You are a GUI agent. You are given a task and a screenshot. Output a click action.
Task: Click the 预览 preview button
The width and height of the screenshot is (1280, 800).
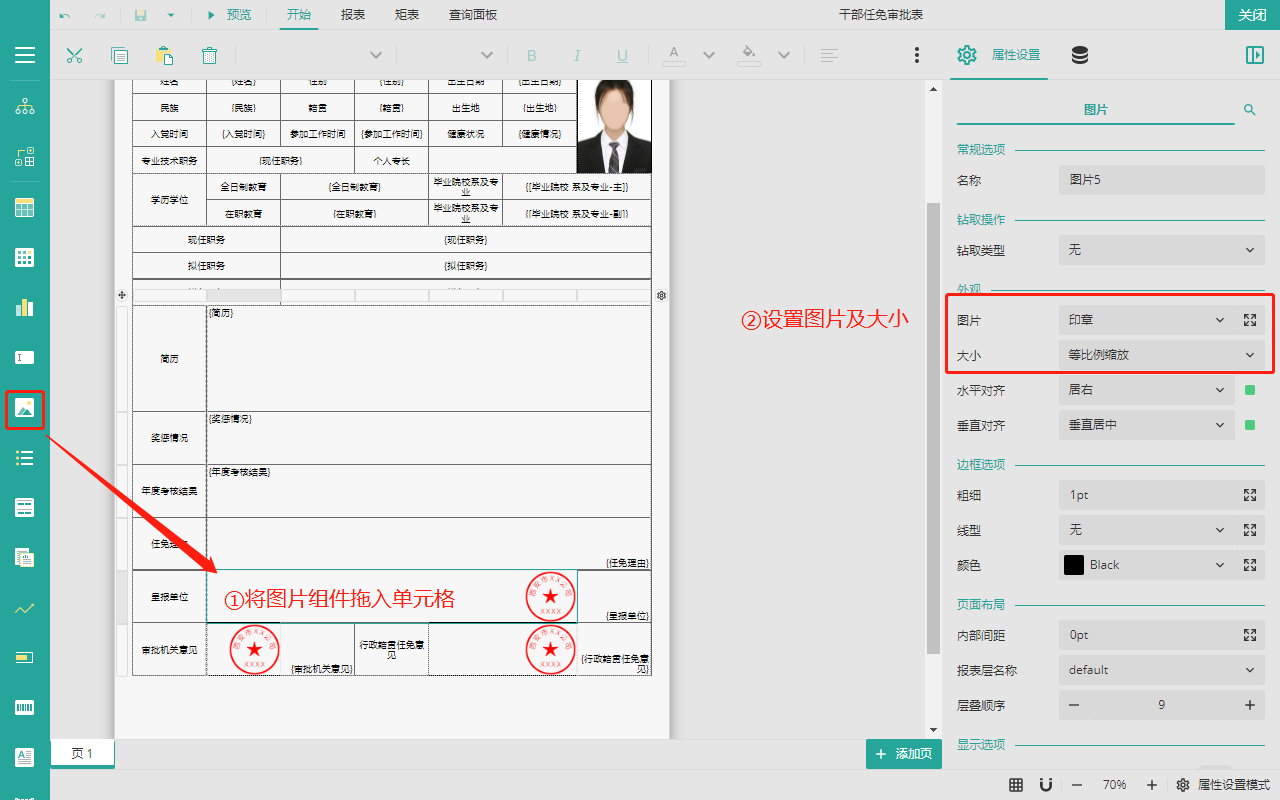(229, 15)
